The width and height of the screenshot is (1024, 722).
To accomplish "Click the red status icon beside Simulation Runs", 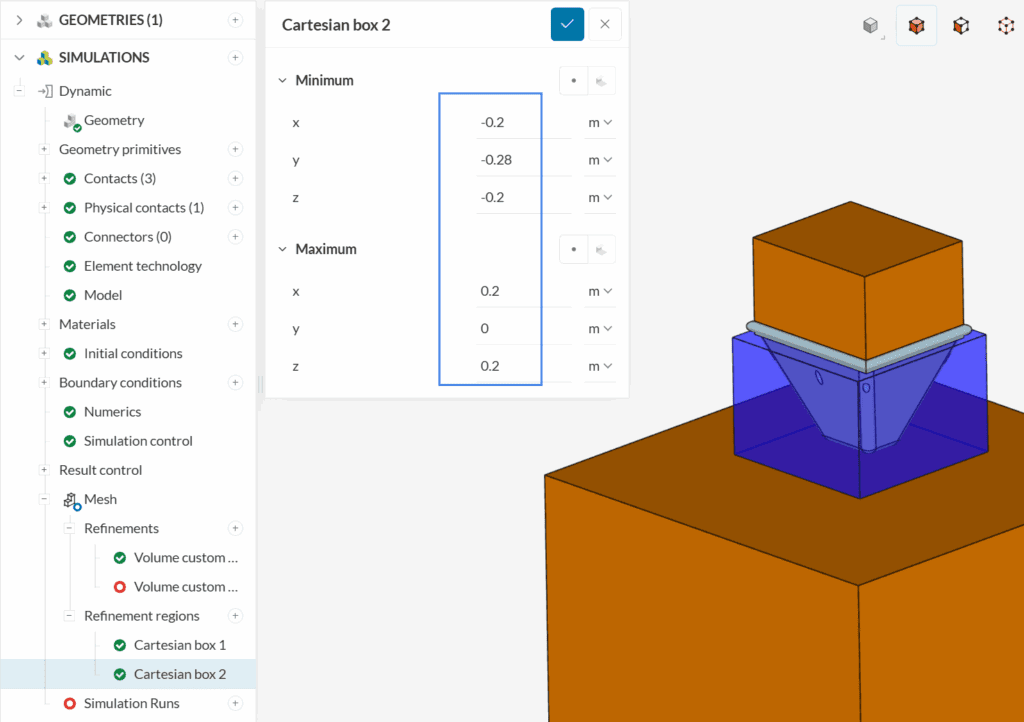I will point(69,703).
